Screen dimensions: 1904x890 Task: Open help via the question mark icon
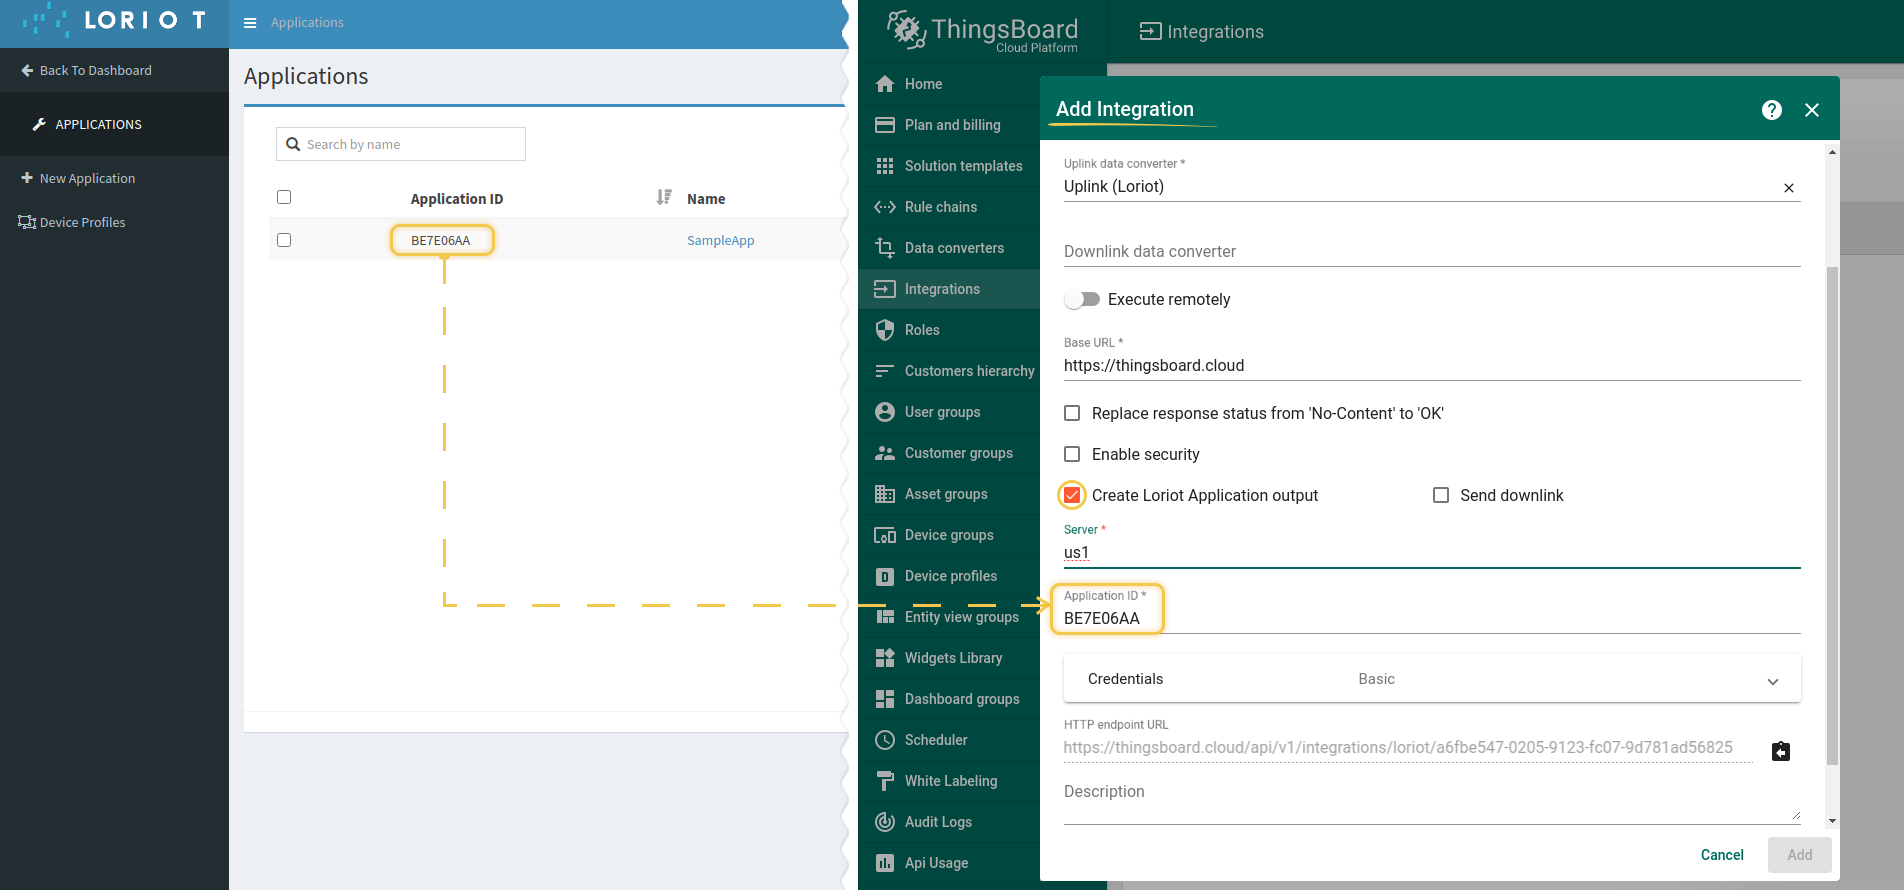1772,110
